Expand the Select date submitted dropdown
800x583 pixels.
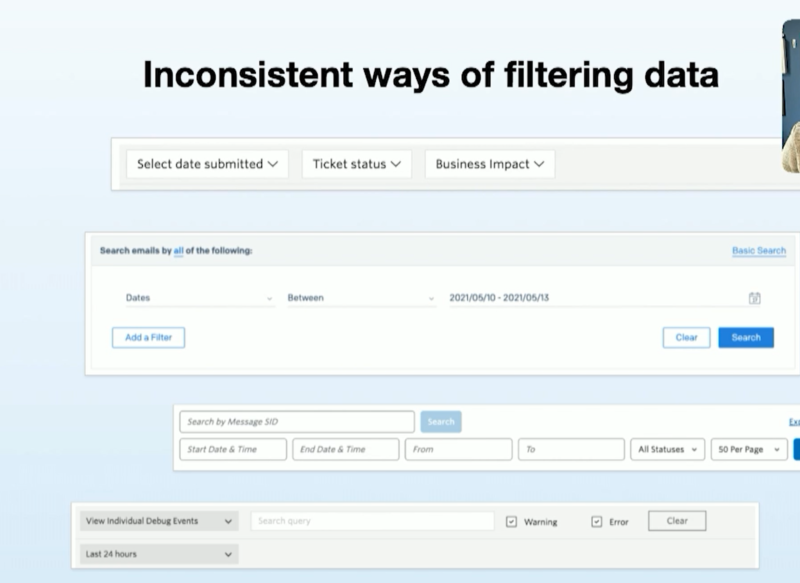tap(207, 164)
